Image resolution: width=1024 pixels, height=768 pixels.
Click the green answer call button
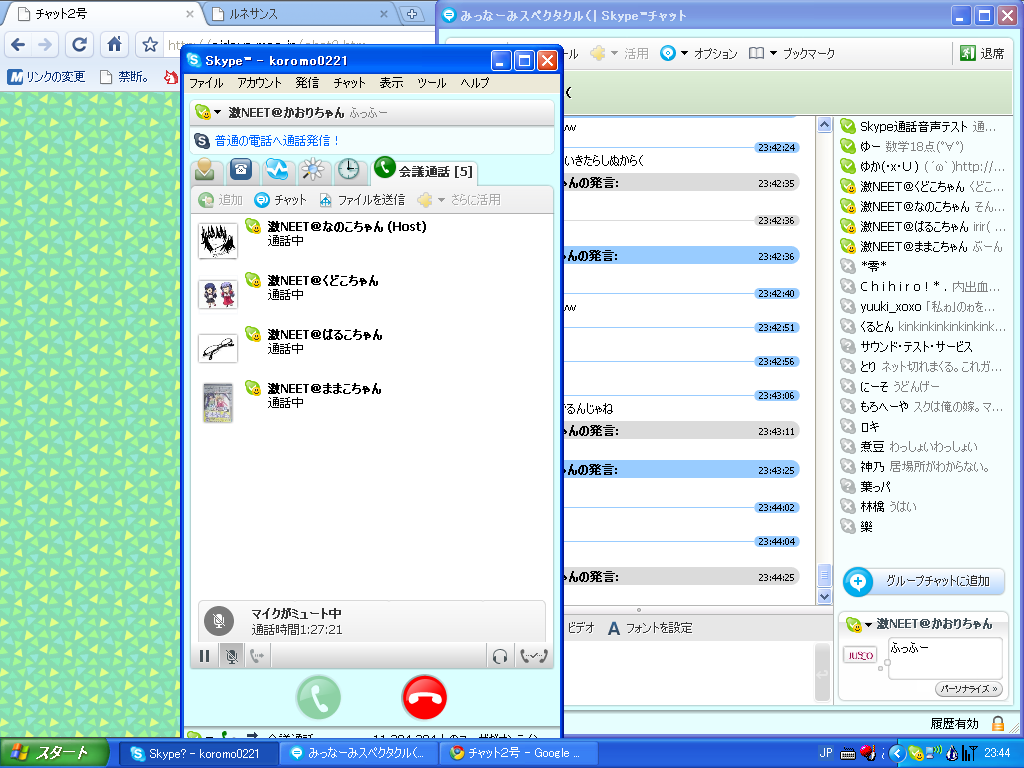318,697
